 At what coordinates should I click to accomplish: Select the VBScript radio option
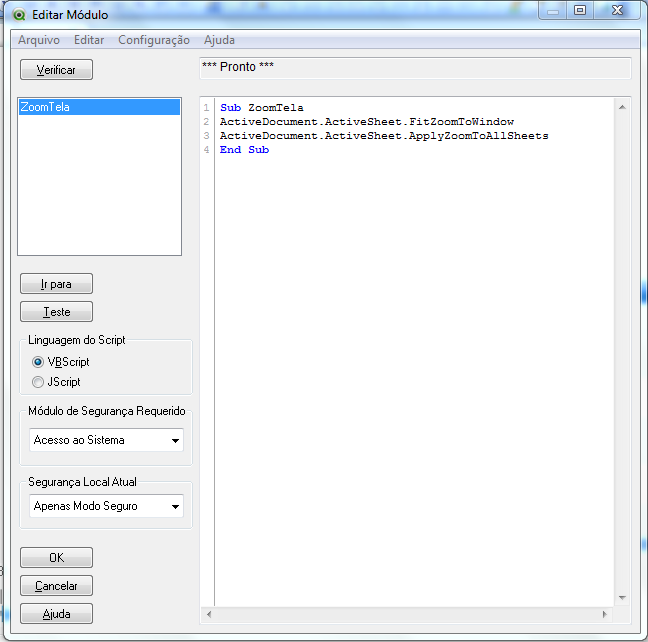tap(38, 362)
